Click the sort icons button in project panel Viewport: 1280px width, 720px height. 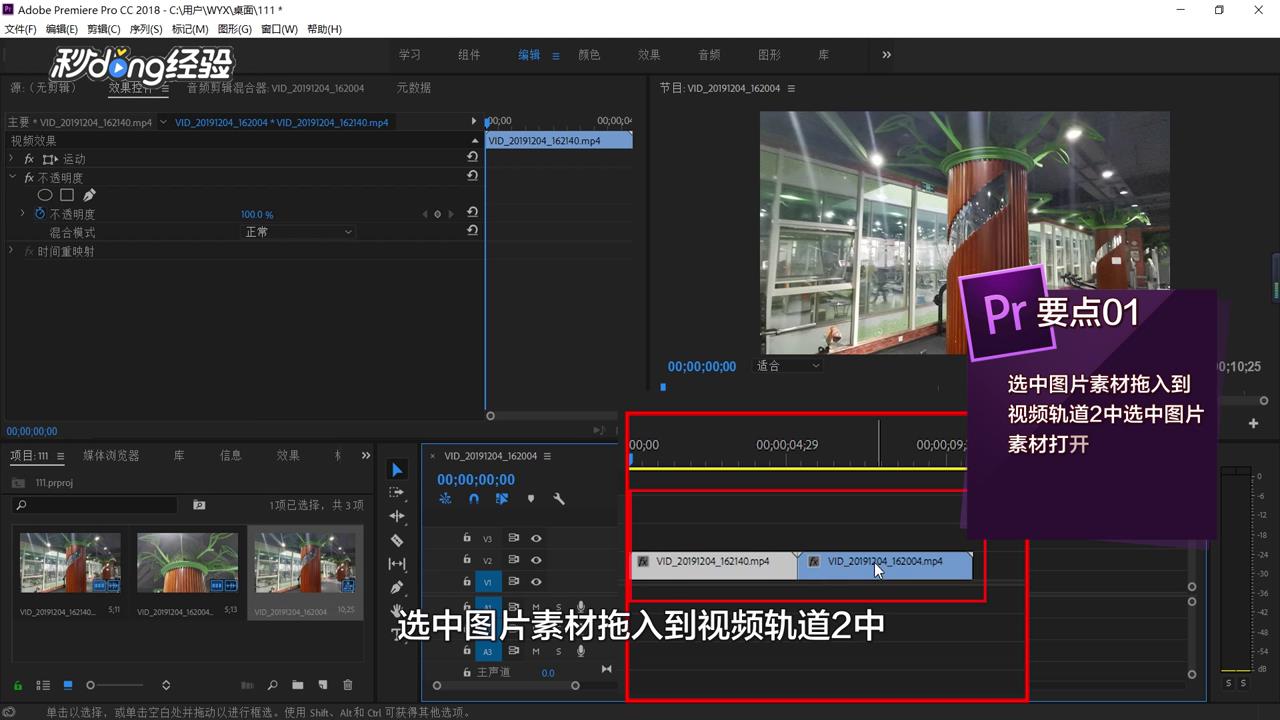166,685
